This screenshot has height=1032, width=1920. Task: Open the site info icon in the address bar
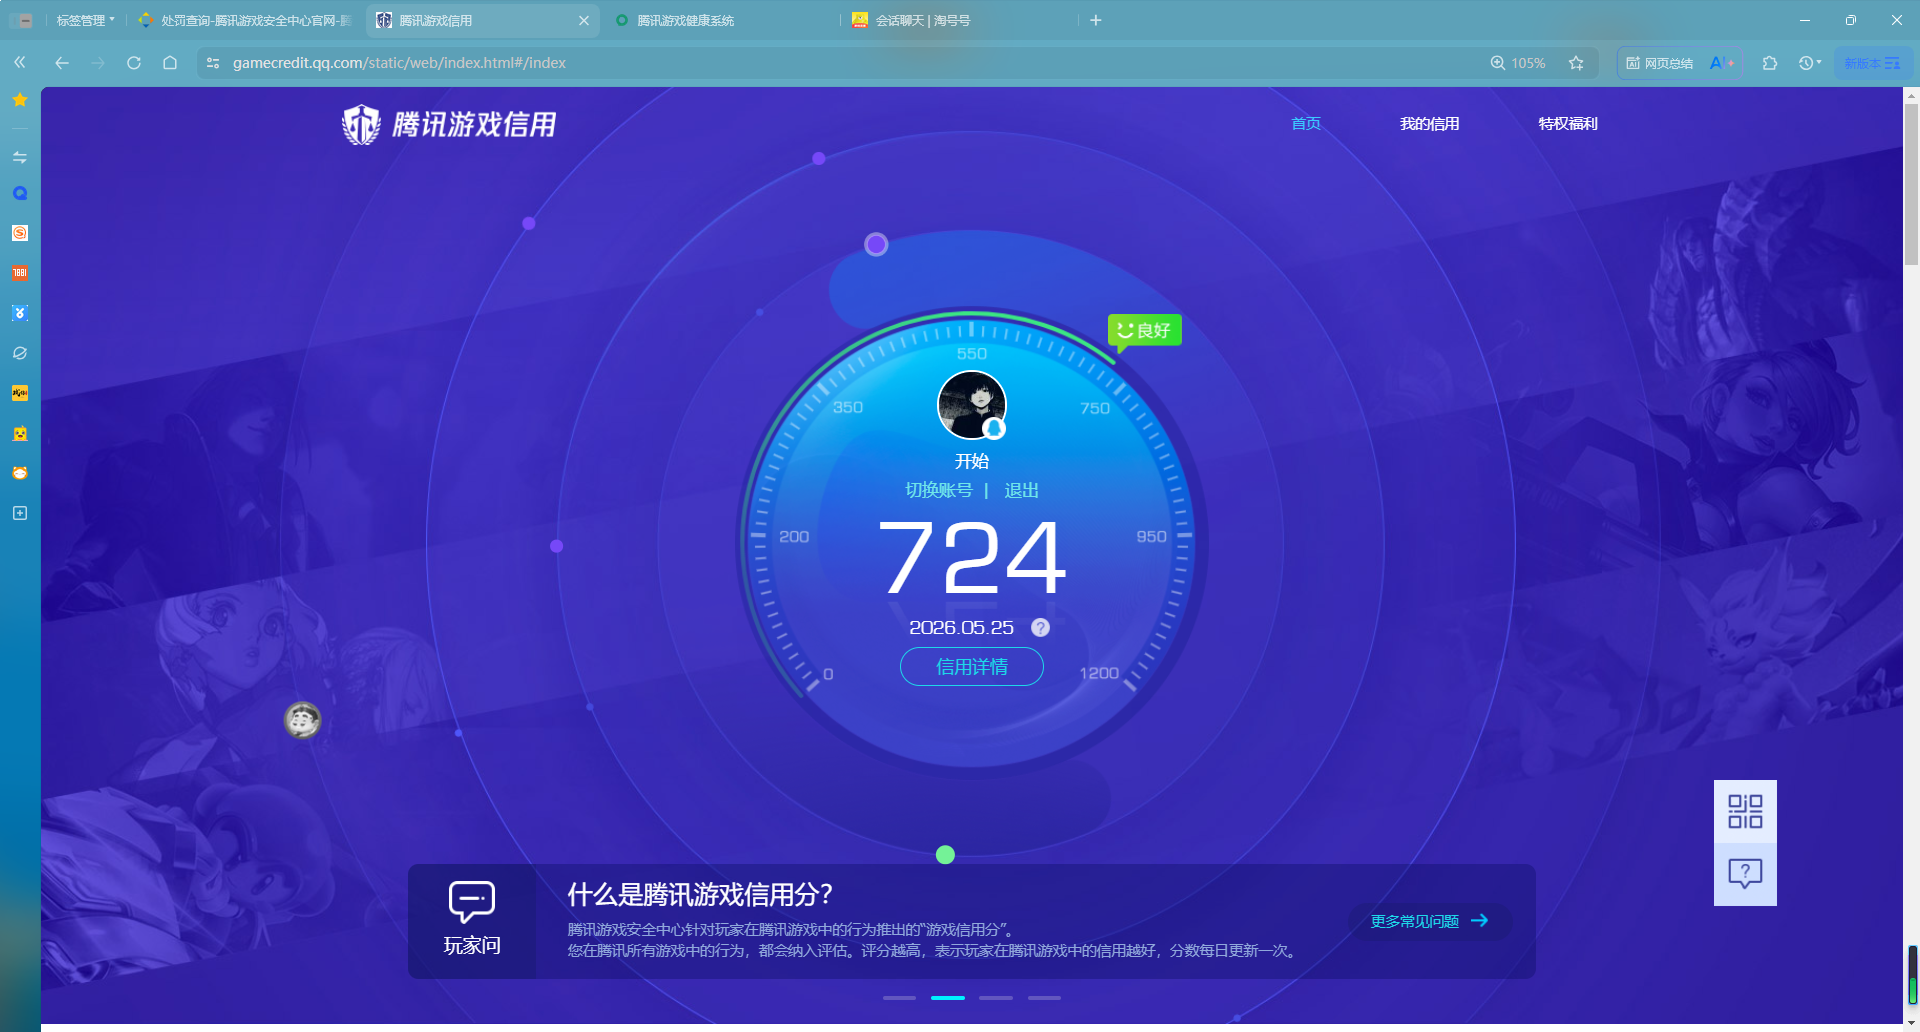tap(213, 63)
